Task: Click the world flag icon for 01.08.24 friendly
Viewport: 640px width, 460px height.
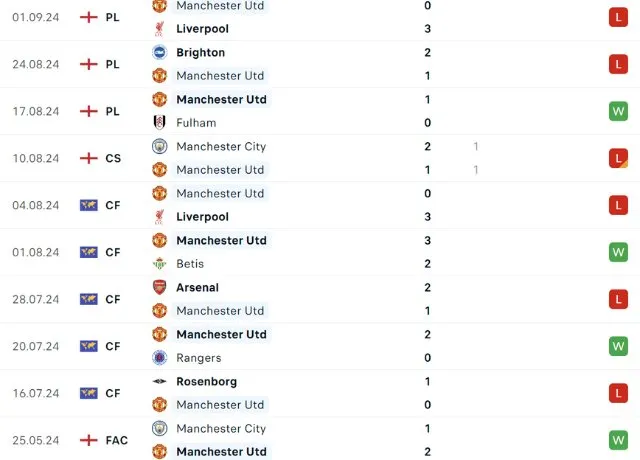Action: [89, 252]
